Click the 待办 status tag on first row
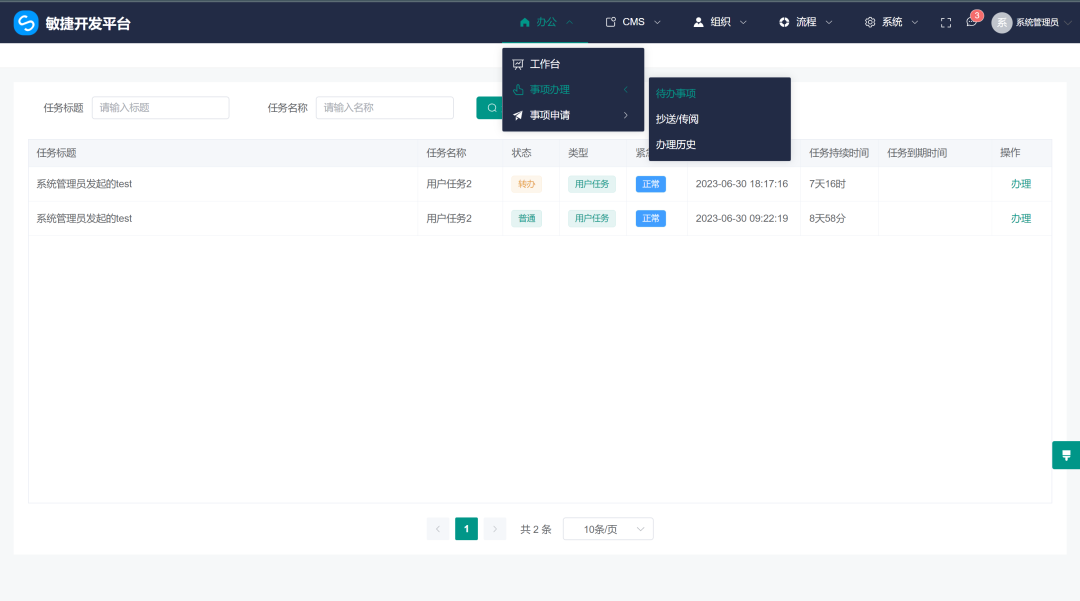Viewport: 1080px width, 601px height. (x=527, y=184)
